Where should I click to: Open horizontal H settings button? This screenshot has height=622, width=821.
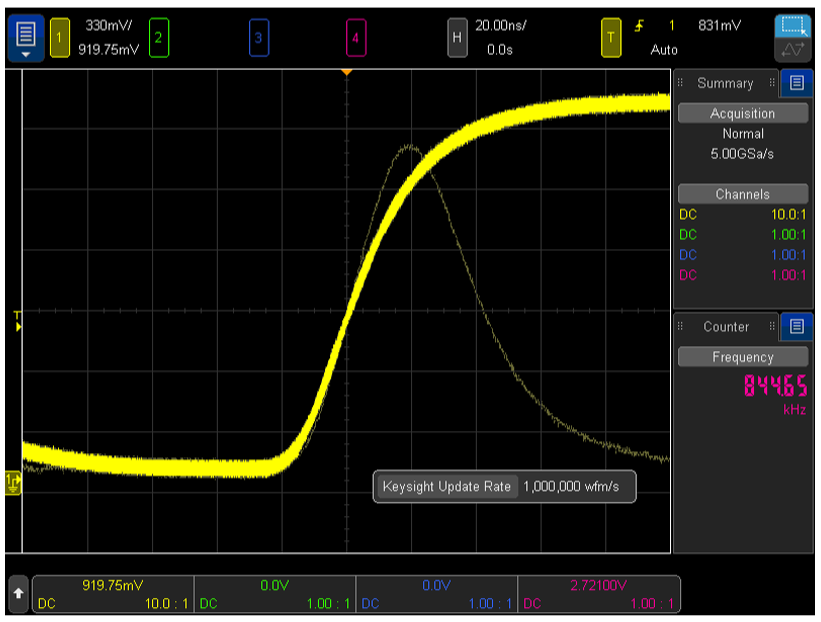(457, 38)
